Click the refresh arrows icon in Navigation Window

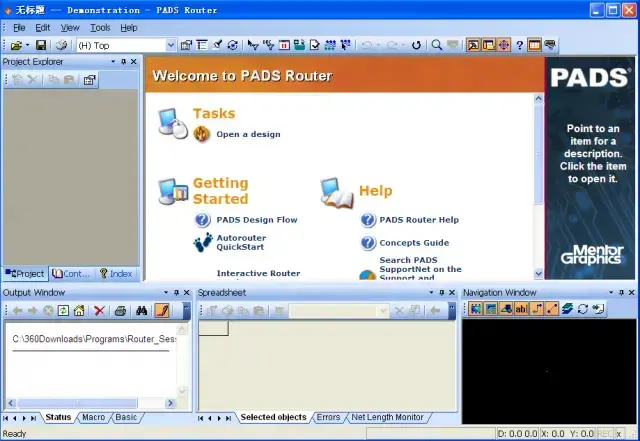coord(583,309)
